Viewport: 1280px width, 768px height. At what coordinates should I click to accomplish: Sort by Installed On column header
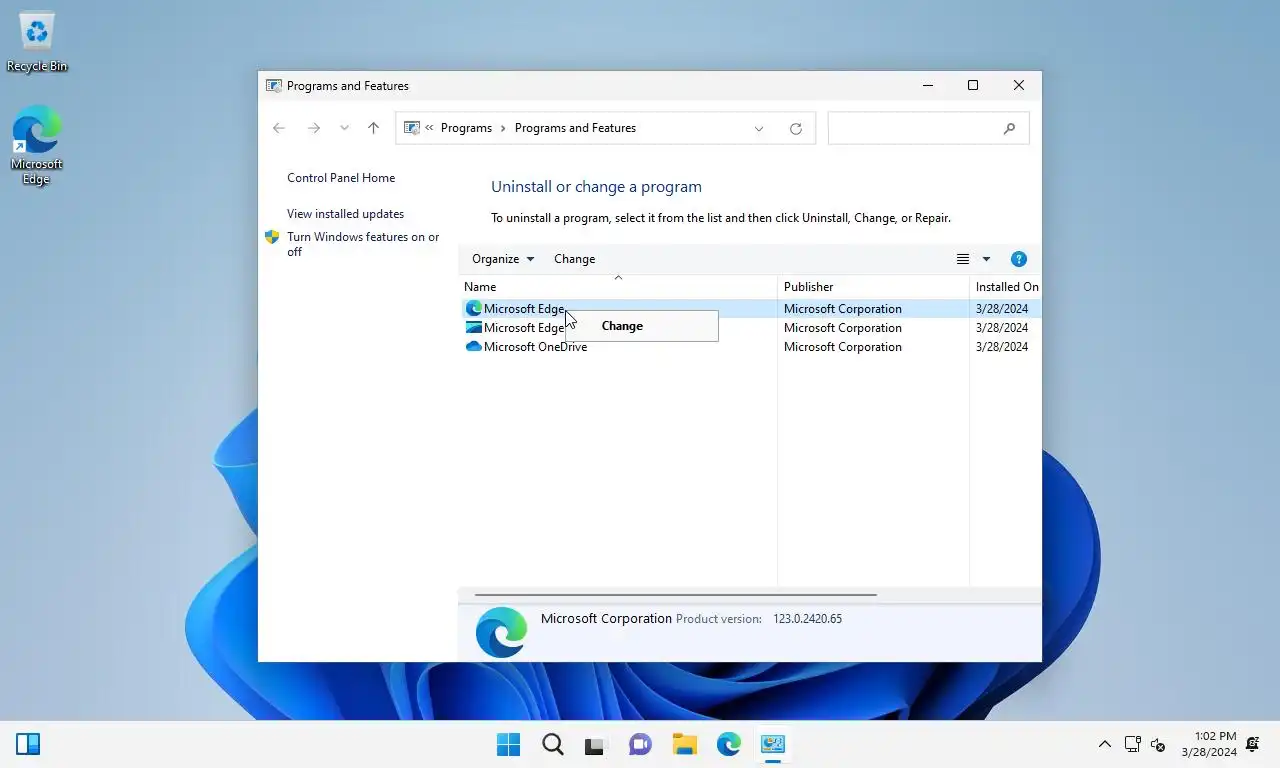1006,287
